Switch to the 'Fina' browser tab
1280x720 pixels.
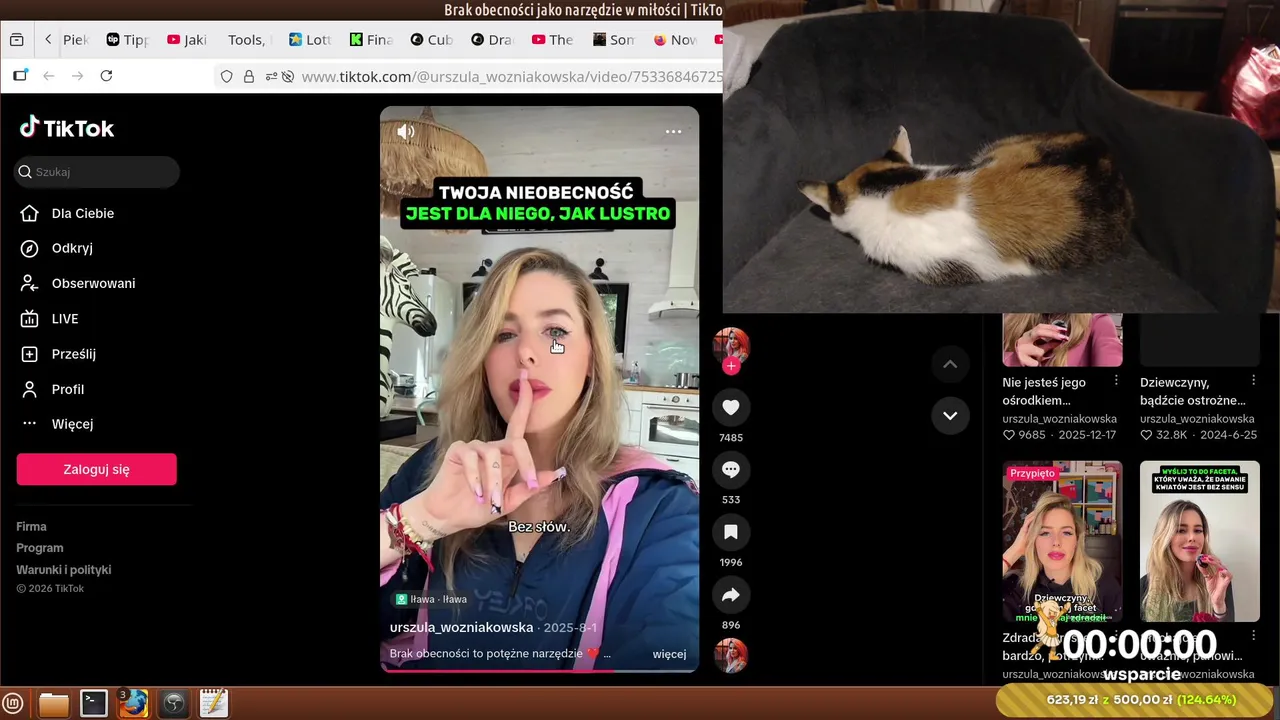click(370, 40)
